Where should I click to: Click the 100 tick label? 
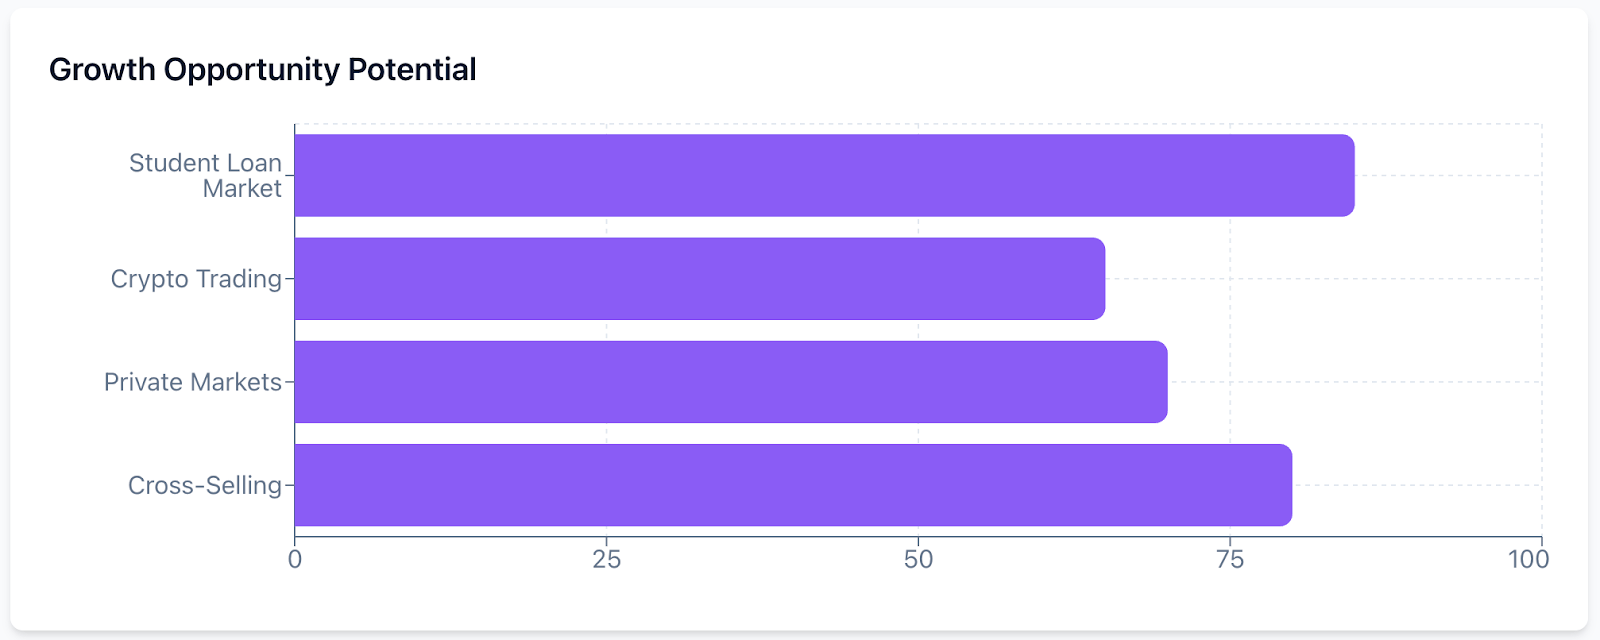pyautogui.click(x=1529, y=559)
